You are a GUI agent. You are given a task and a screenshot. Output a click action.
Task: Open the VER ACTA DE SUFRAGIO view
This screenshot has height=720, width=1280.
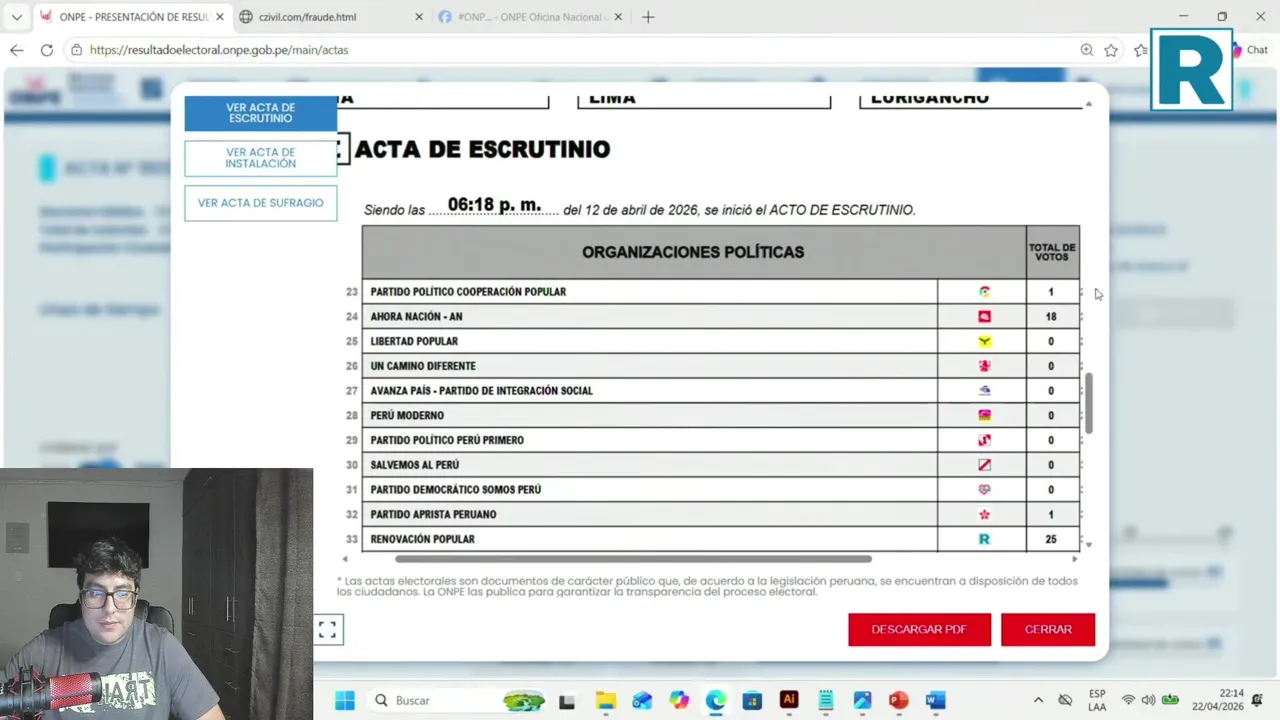tap(260, 203)
